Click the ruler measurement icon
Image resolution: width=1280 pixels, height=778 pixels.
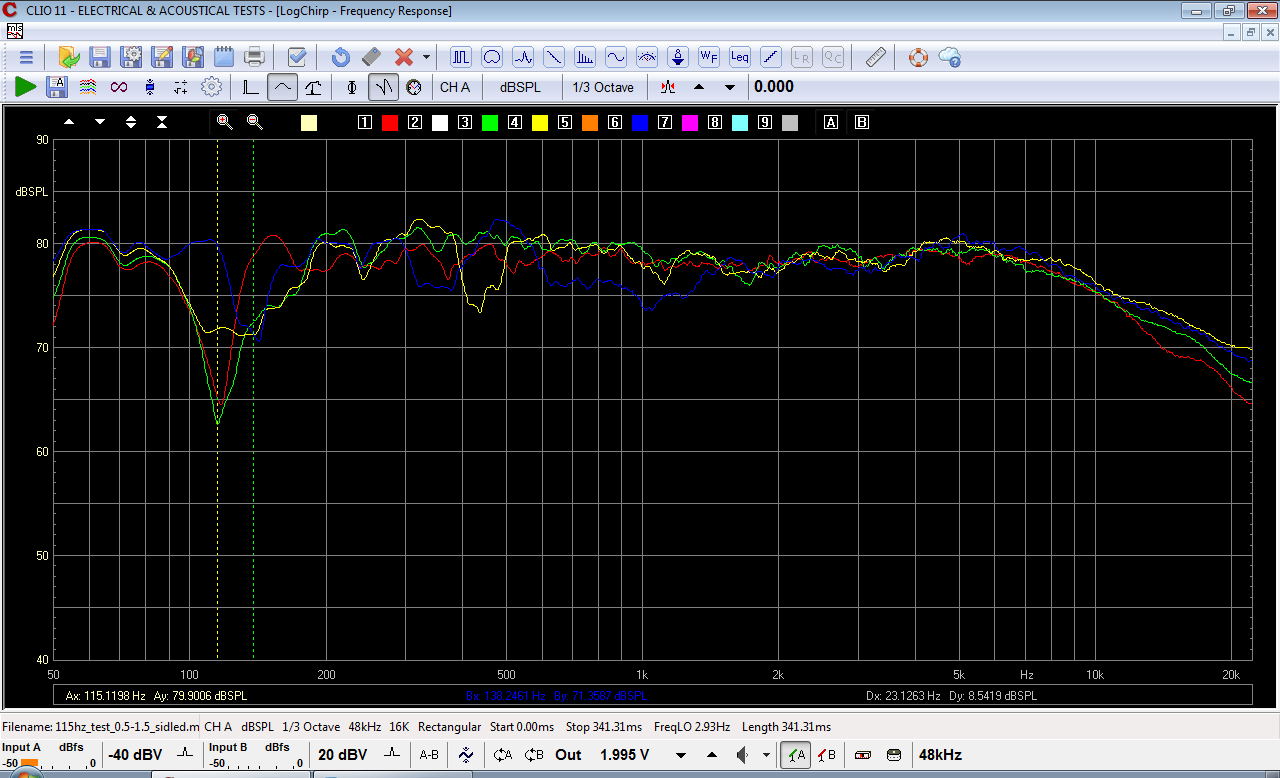point(876,57)
